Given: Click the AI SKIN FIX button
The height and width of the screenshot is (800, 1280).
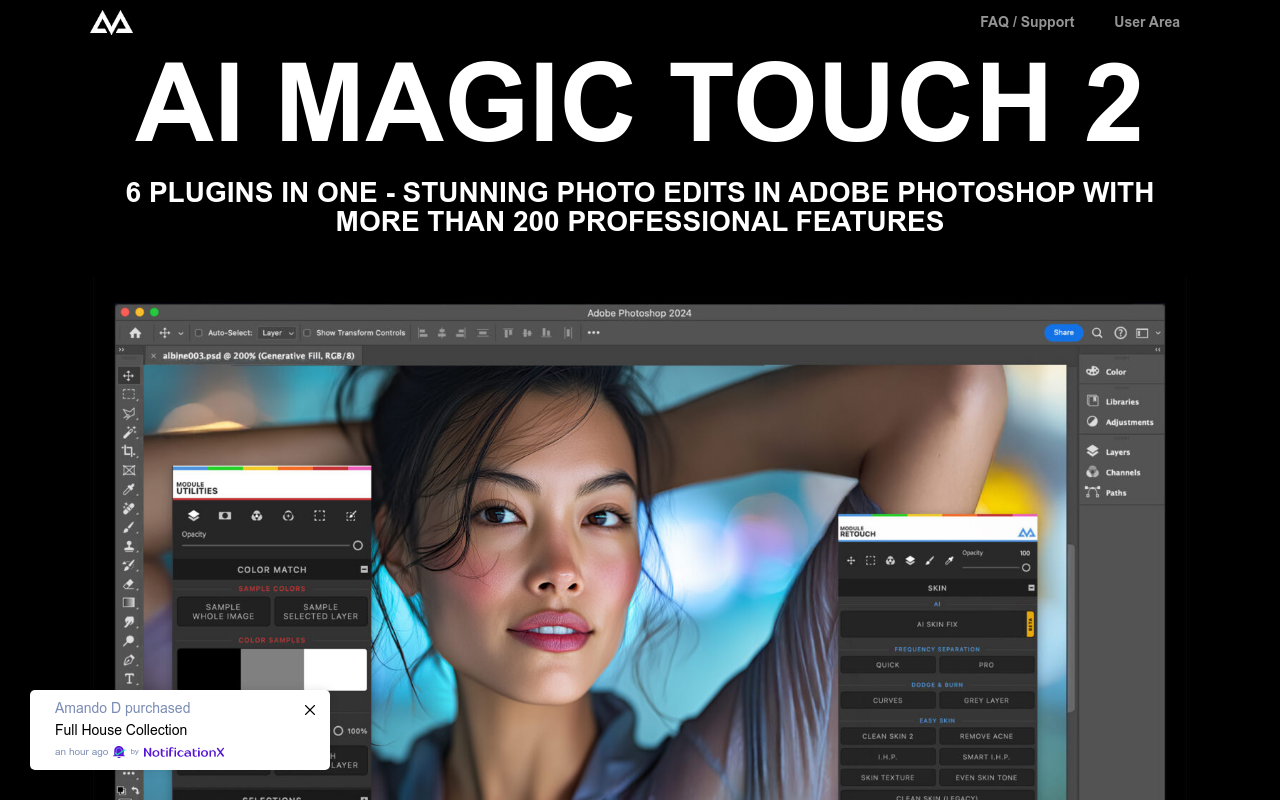Looking at the screenshot, I should [x=937, y=624].
